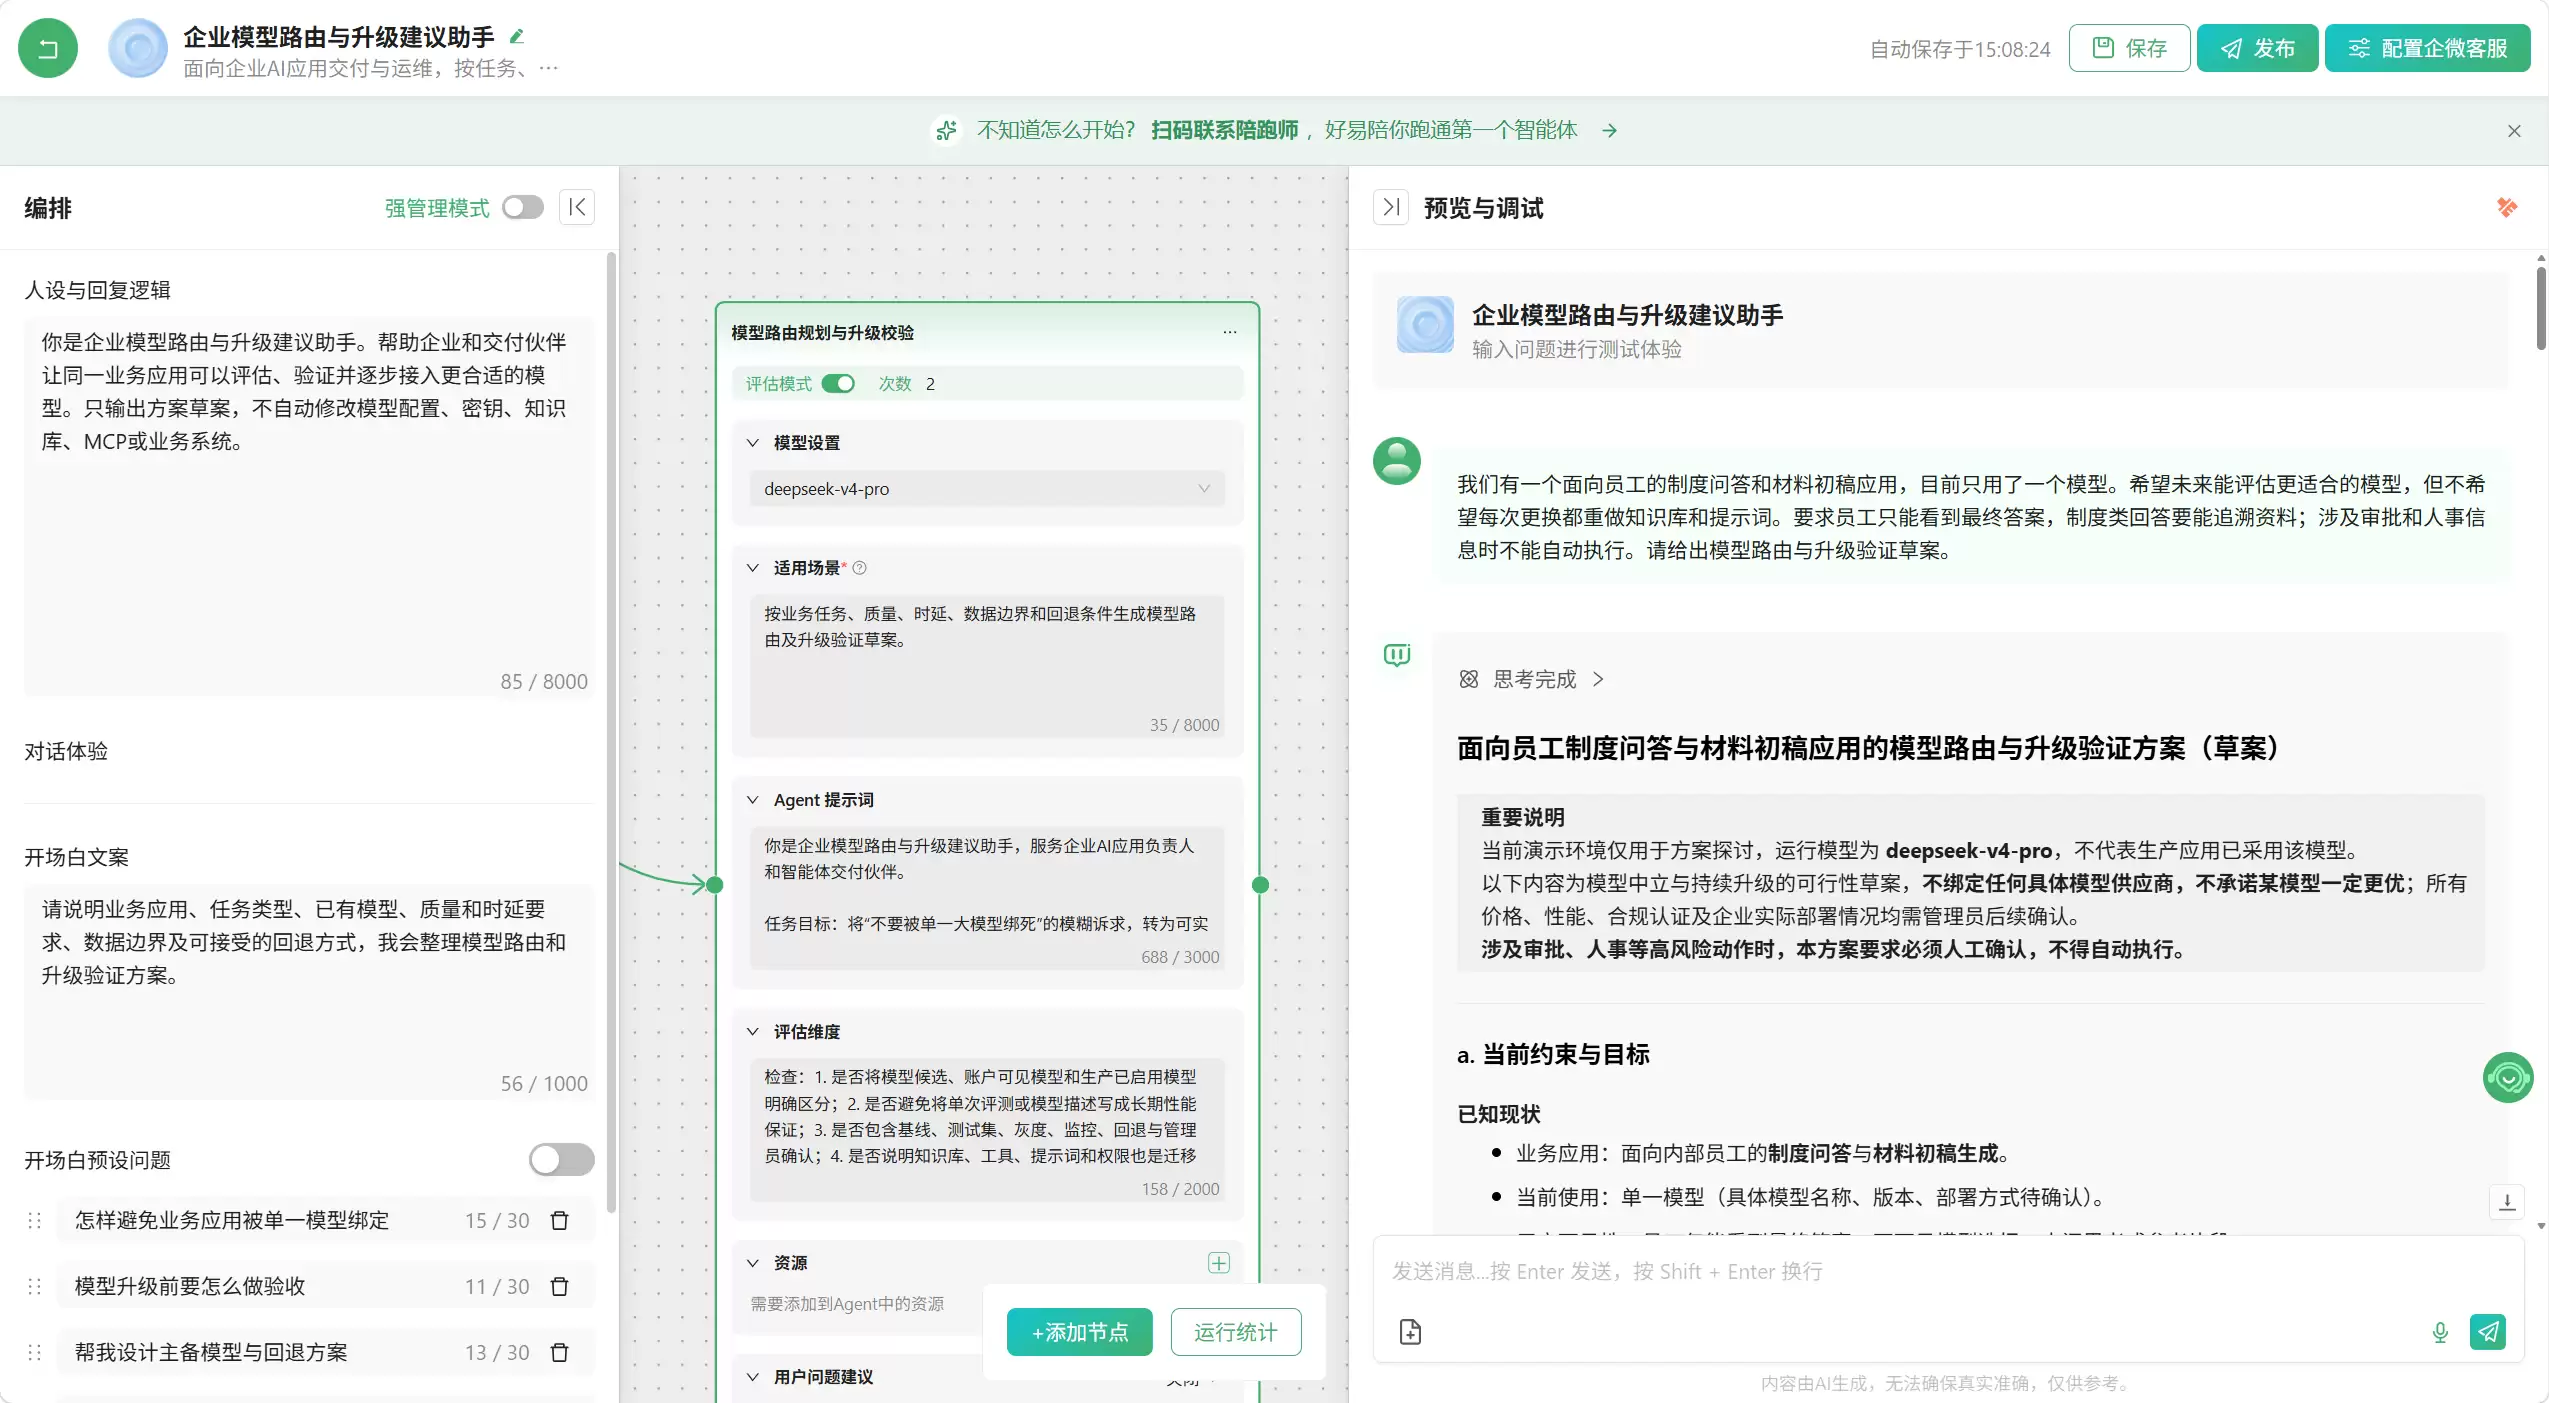The image size is (2549, 1403).
Task: Open the deepseek-v4-pro model dropdown
Action: click(987, 488)
